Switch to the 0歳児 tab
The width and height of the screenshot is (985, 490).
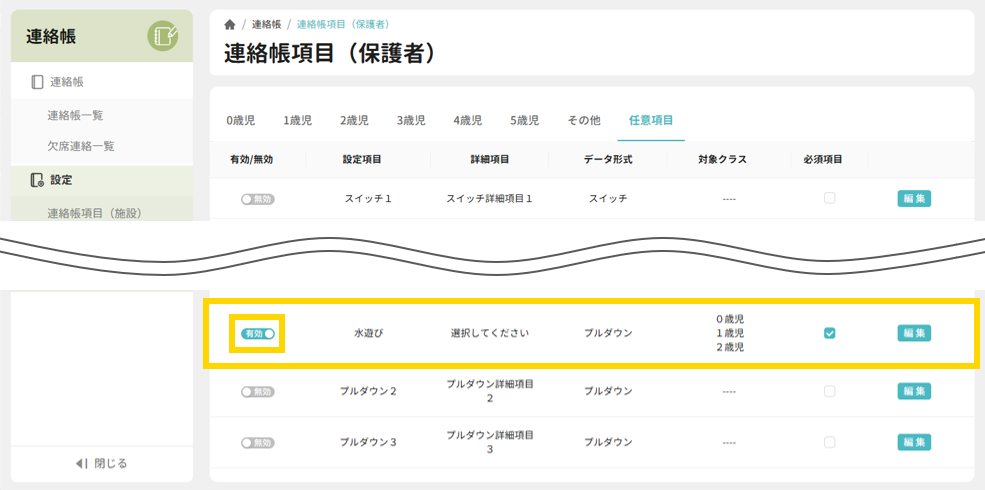240,120
